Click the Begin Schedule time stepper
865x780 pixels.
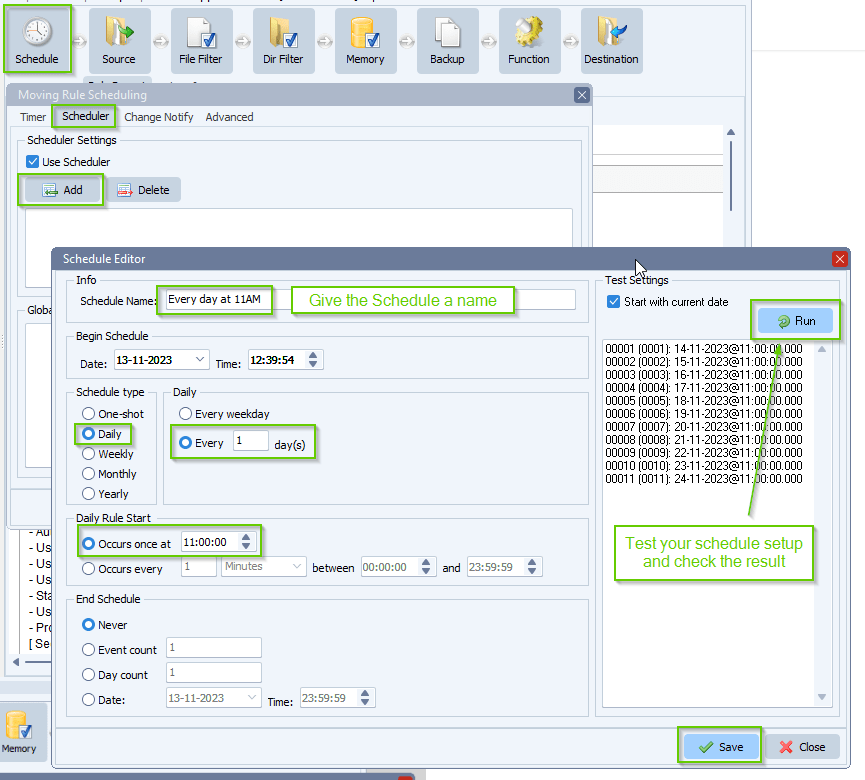coord(313,360)
